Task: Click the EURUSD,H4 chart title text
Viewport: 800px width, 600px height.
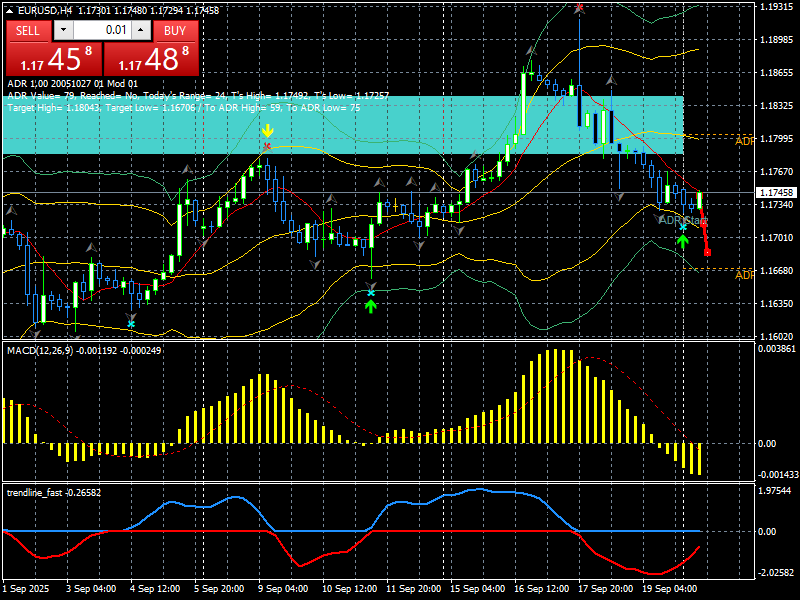Action: pyautogui.click(x=45, y=10)
